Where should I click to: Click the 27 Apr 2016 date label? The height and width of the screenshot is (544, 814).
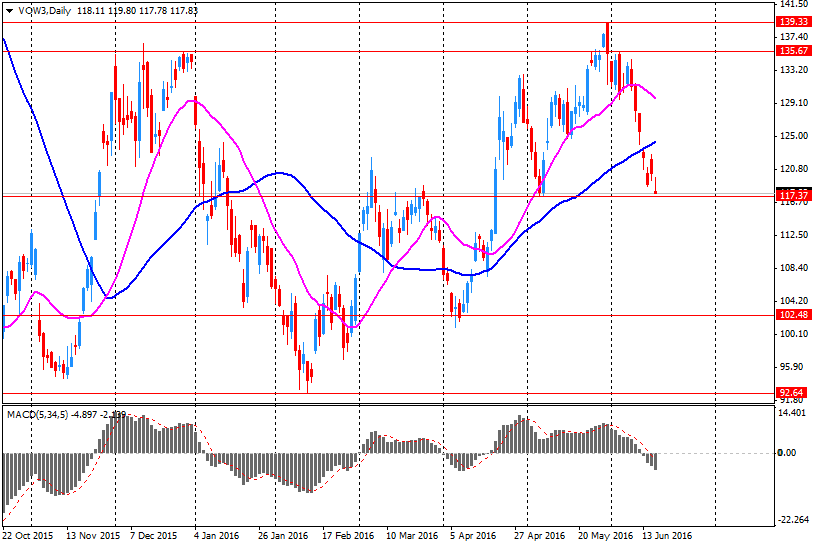(x=540, y=535)
